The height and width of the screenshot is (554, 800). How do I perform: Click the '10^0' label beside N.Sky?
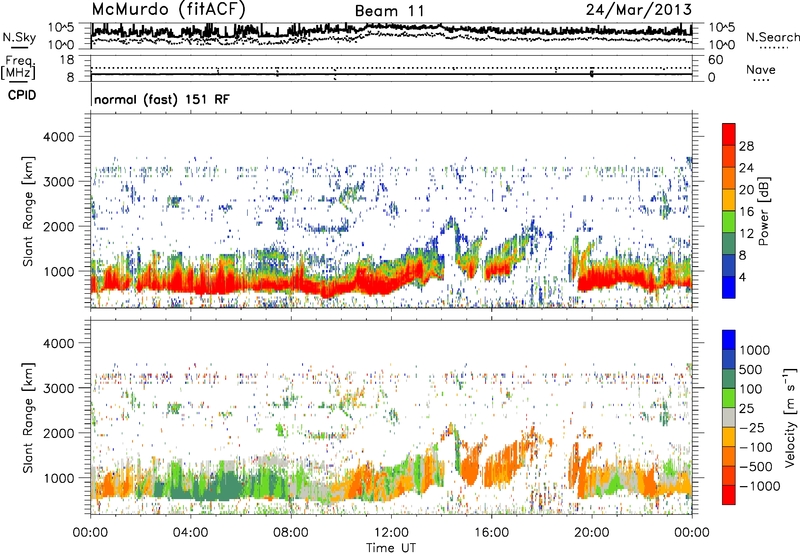pyautogui.click(x=63, y=45)
